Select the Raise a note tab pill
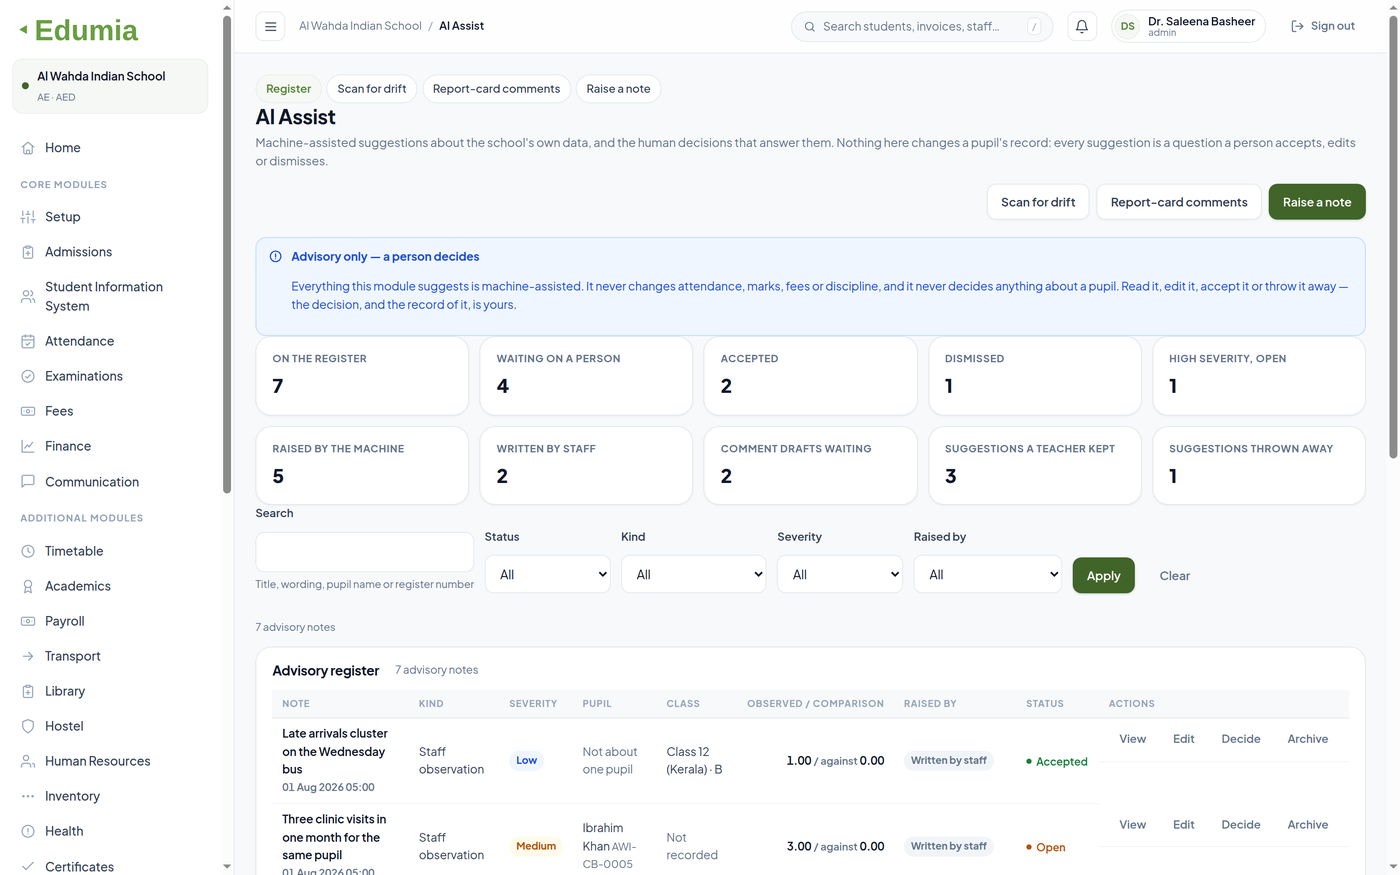 [618, 89]
